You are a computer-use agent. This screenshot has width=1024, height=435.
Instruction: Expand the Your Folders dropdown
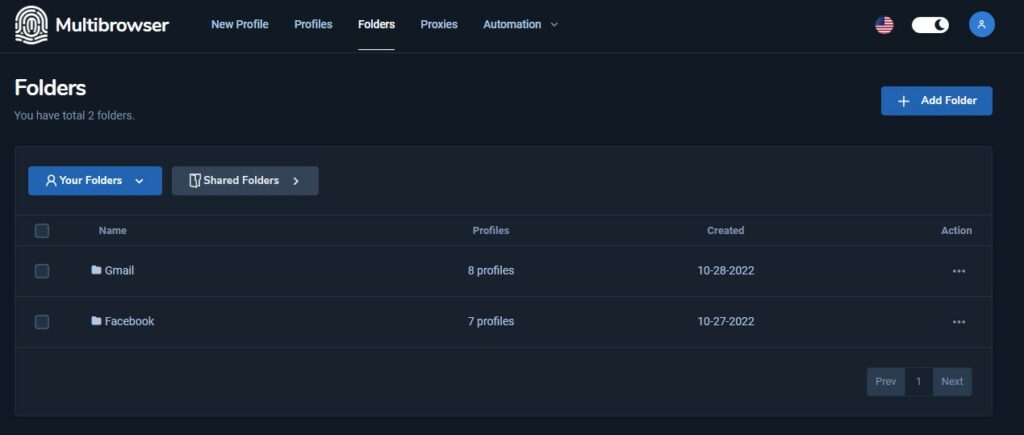tap(95, 180)
